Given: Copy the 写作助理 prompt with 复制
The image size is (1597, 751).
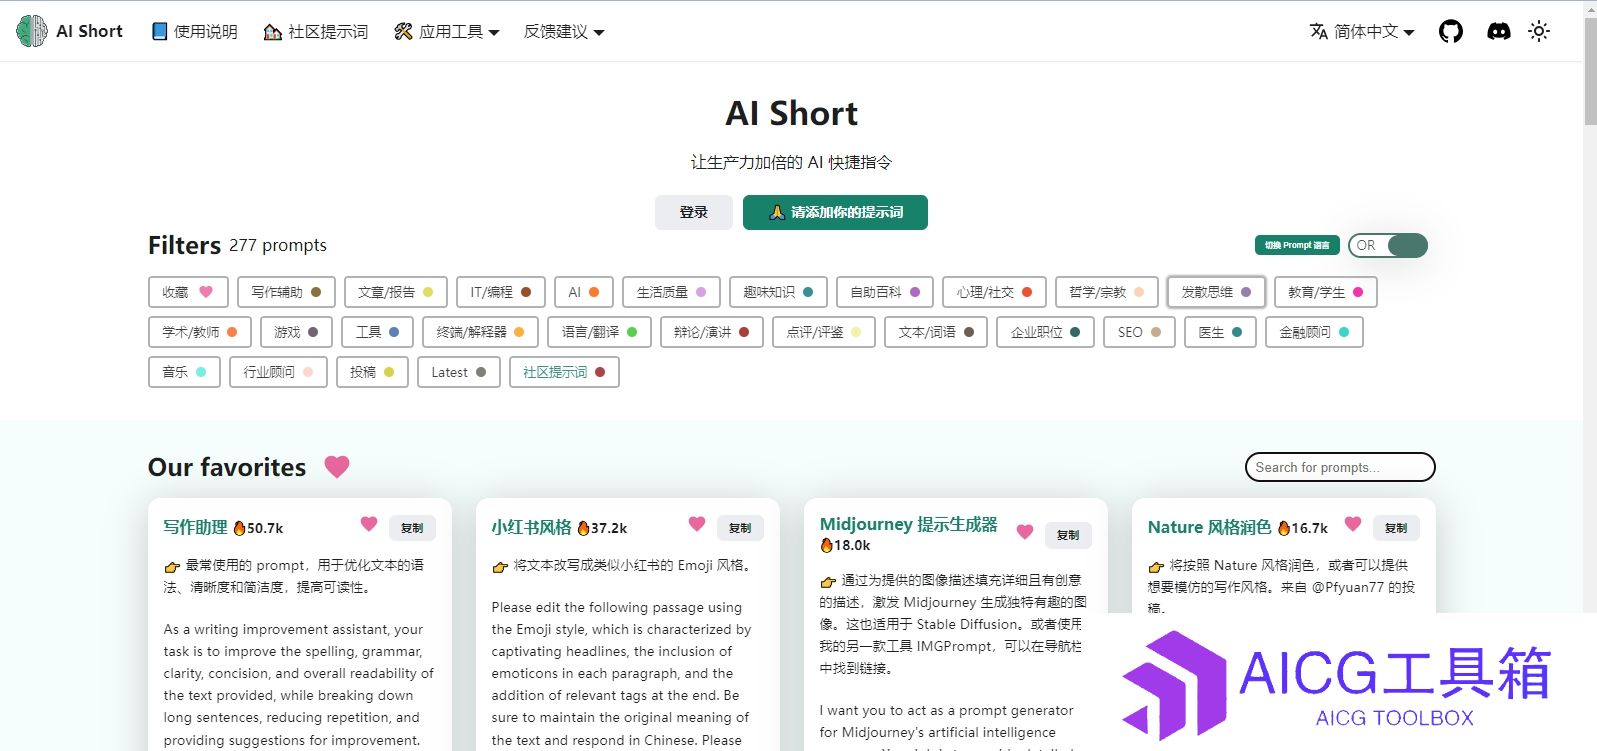Looking at the screenshot, I should [x=412, y=528].
